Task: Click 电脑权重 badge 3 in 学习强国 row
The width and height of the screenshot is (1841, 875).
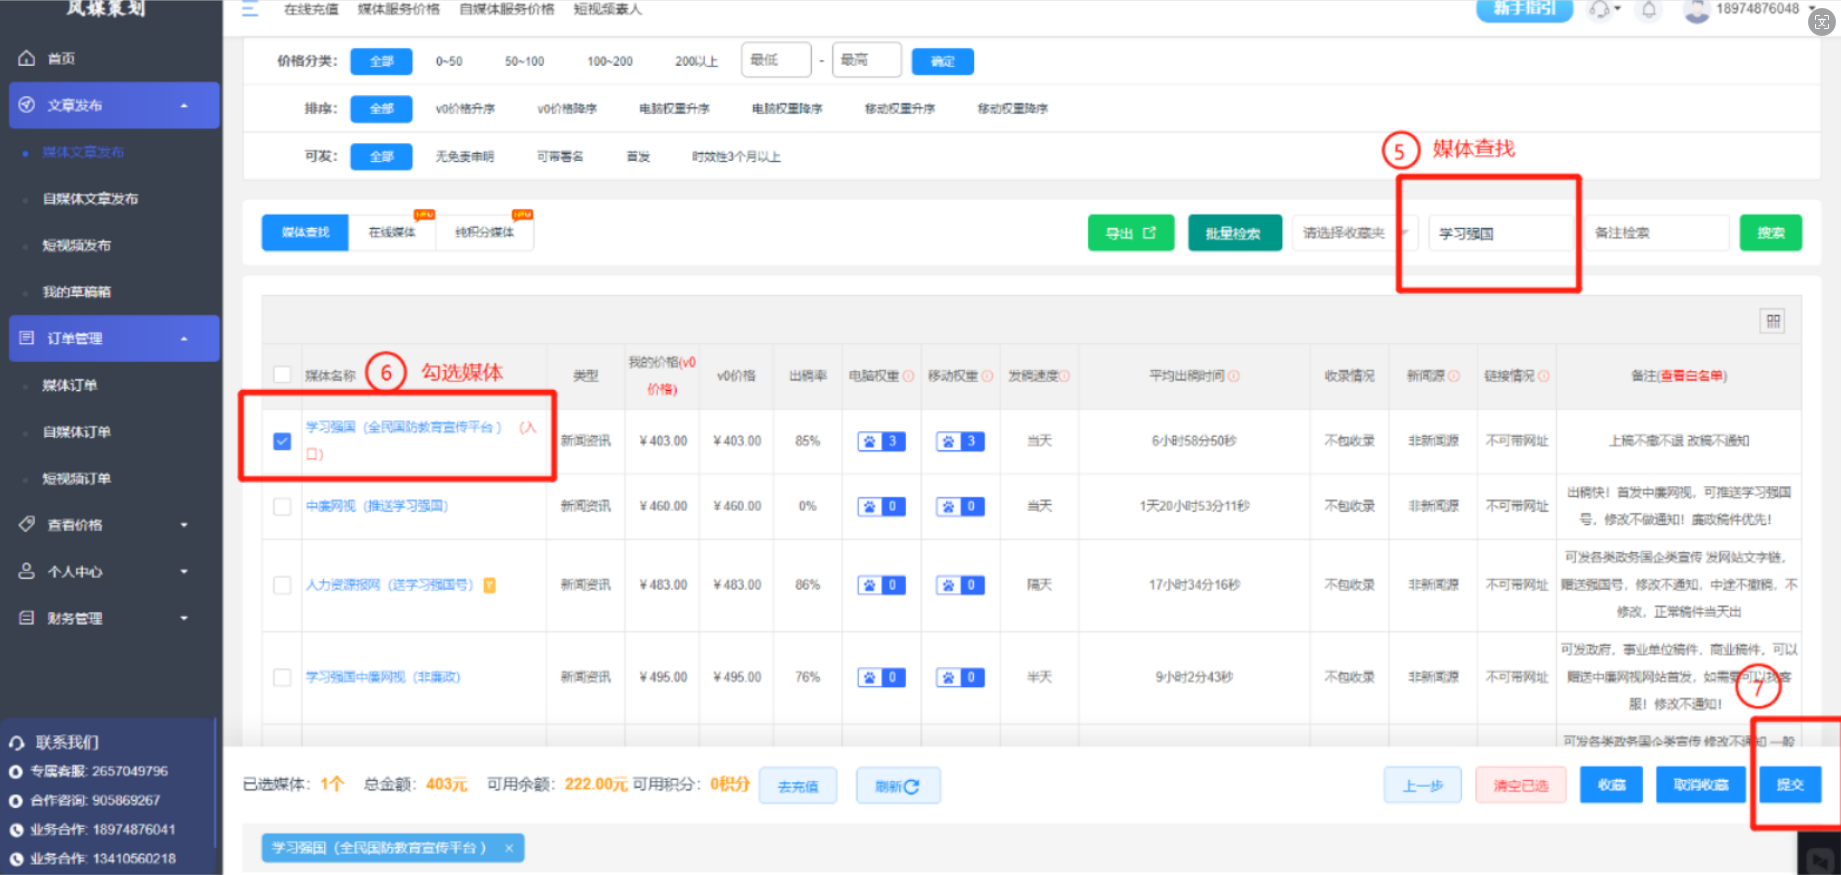Action: click(x=881, y=441)
